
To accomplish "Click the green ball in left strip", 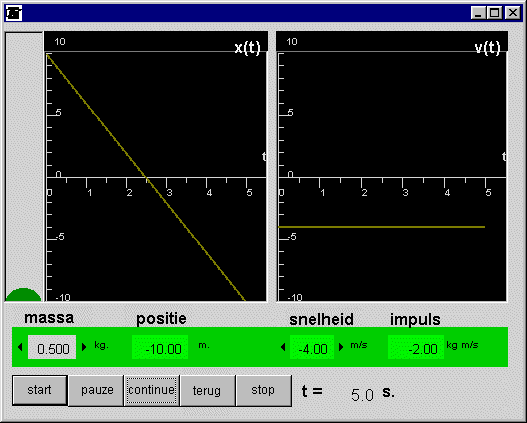I will click(x=23, y=295).
